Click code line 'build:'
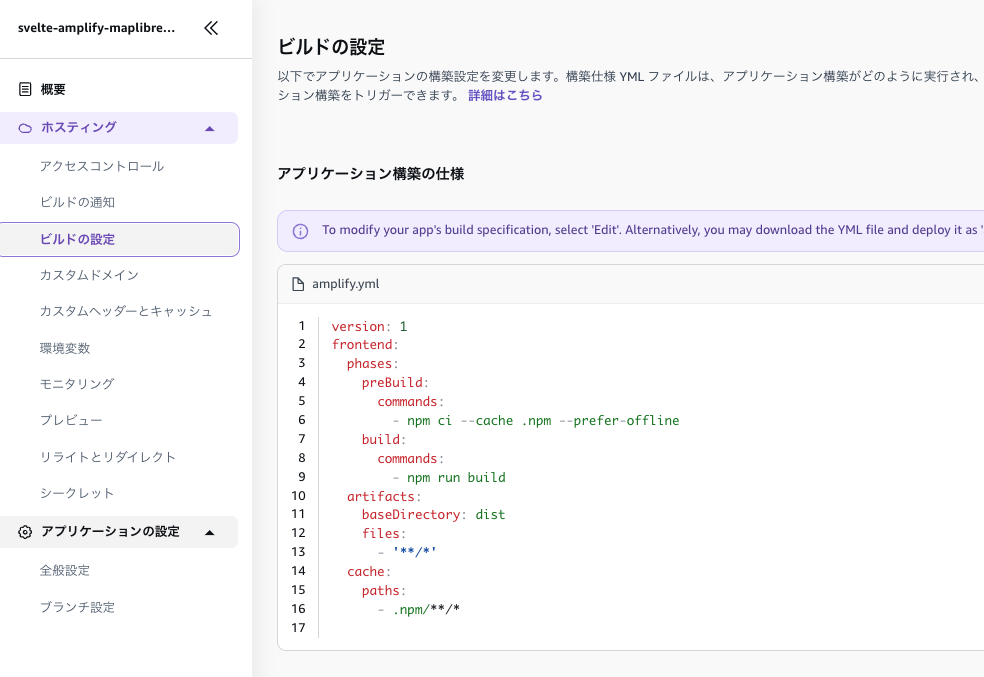The height and width of the screenshot is (677, 984). click(x=383, y=440)
